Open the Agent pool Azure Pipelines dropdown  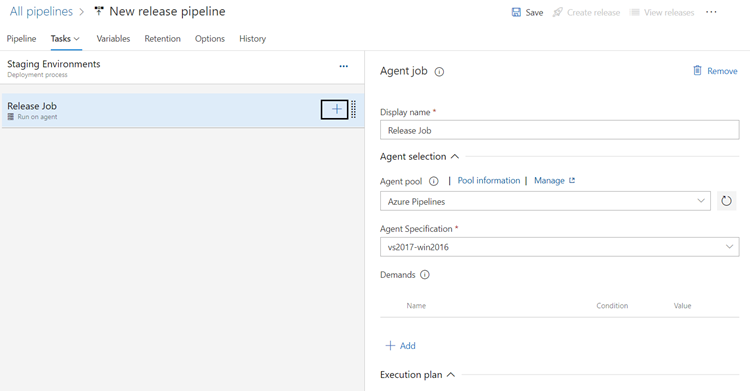point(545,201)
